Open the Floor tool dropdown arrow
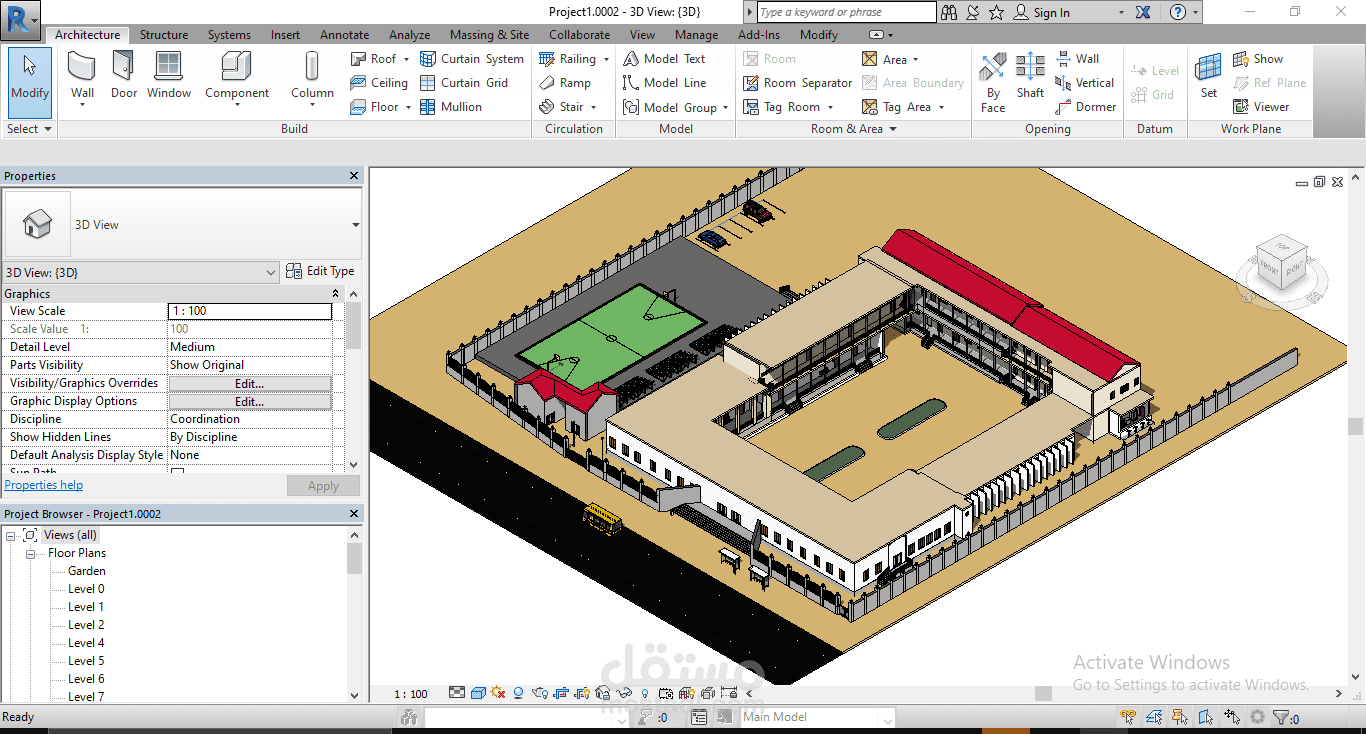 (408, 107)
